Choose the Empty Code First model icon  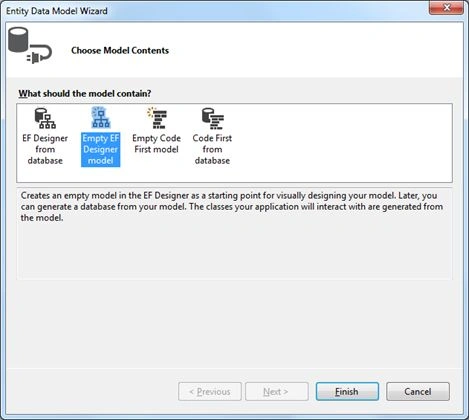click(x=157, y=118)
